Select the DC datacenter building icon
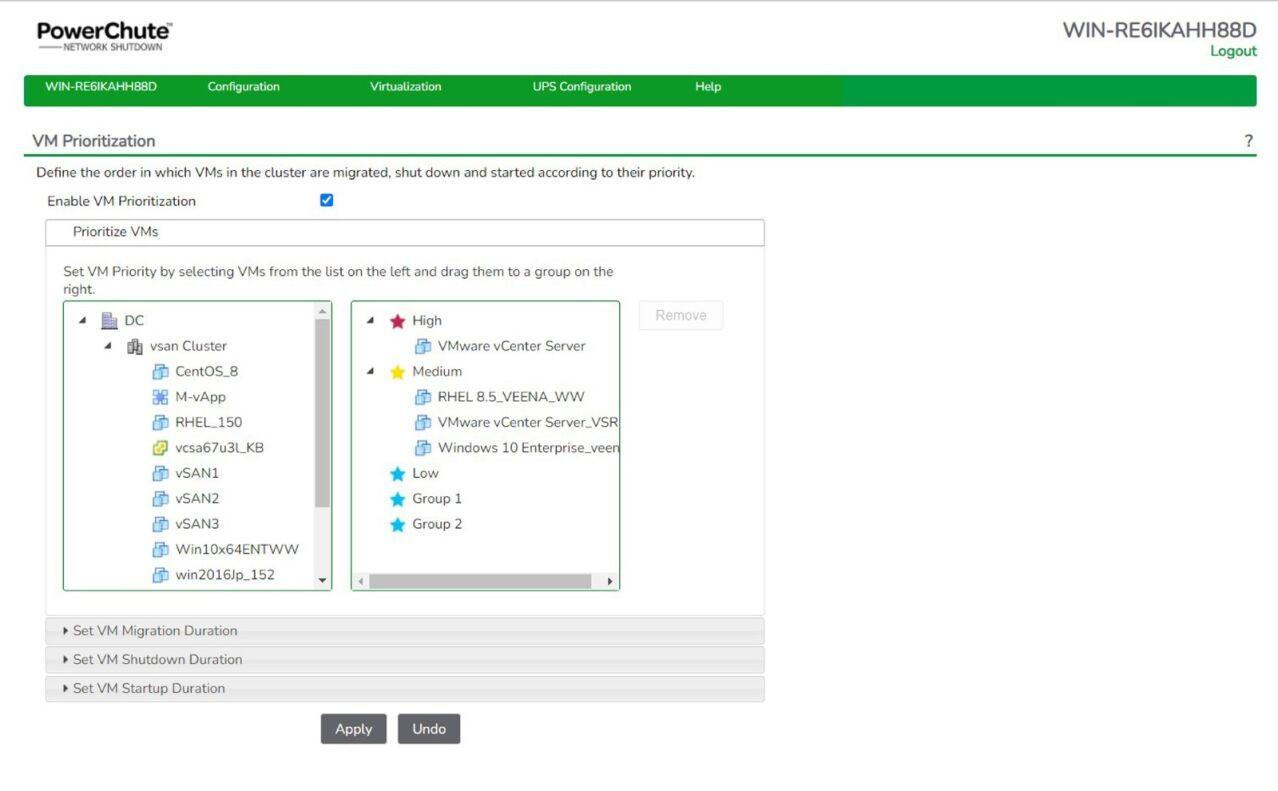The image size is (1278, 791). 110,321
